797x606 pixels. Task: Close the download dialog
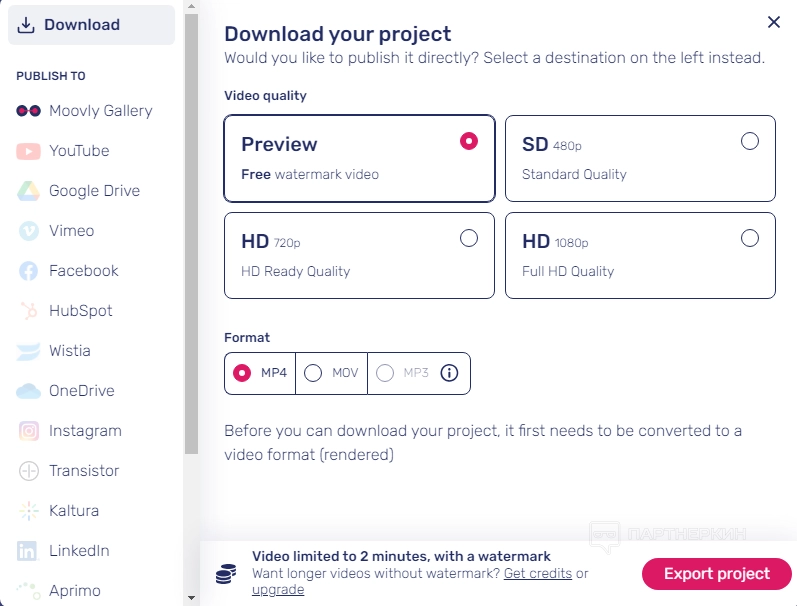[773, 22]
